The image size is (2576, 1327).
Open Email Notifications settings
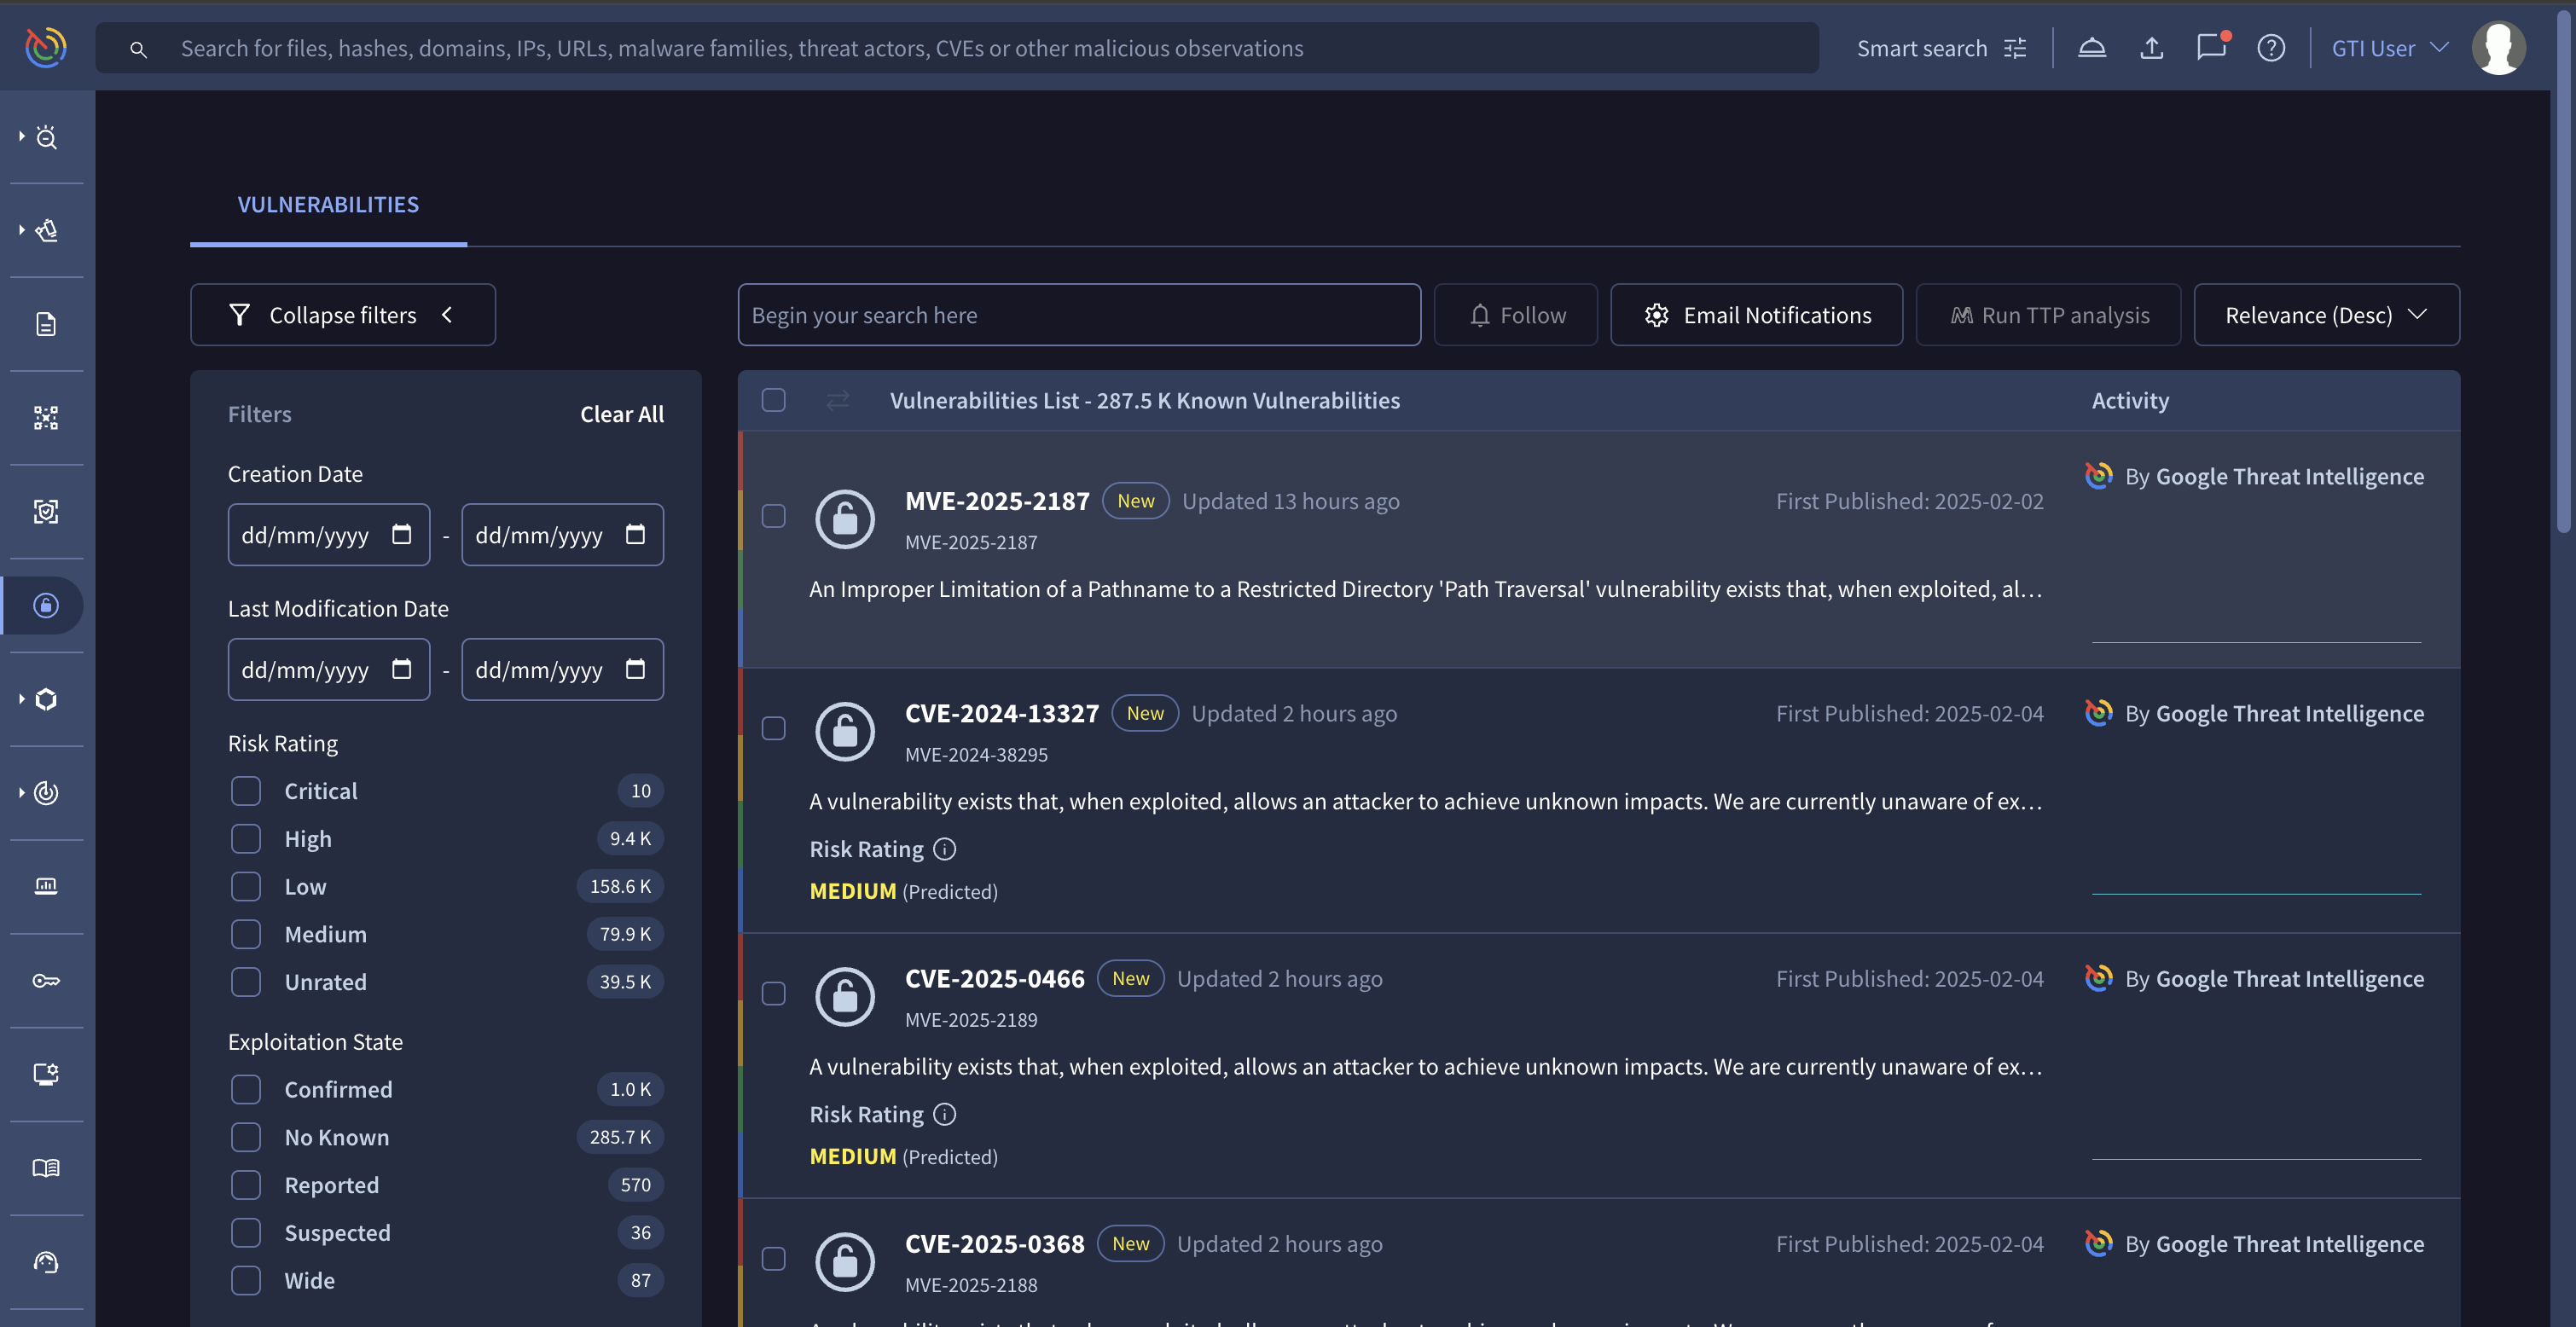pos(1756,315)
